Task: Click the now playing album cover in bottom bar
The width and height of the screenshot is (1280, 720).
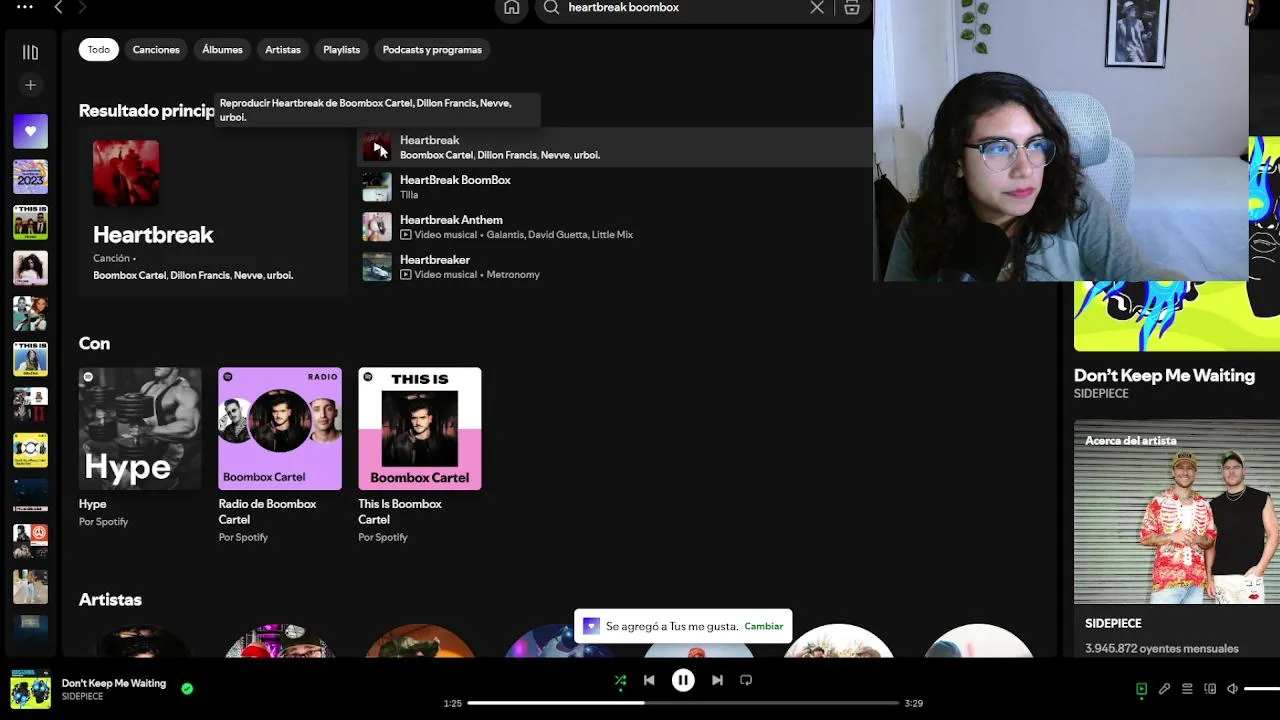Action: click(30, 690)
